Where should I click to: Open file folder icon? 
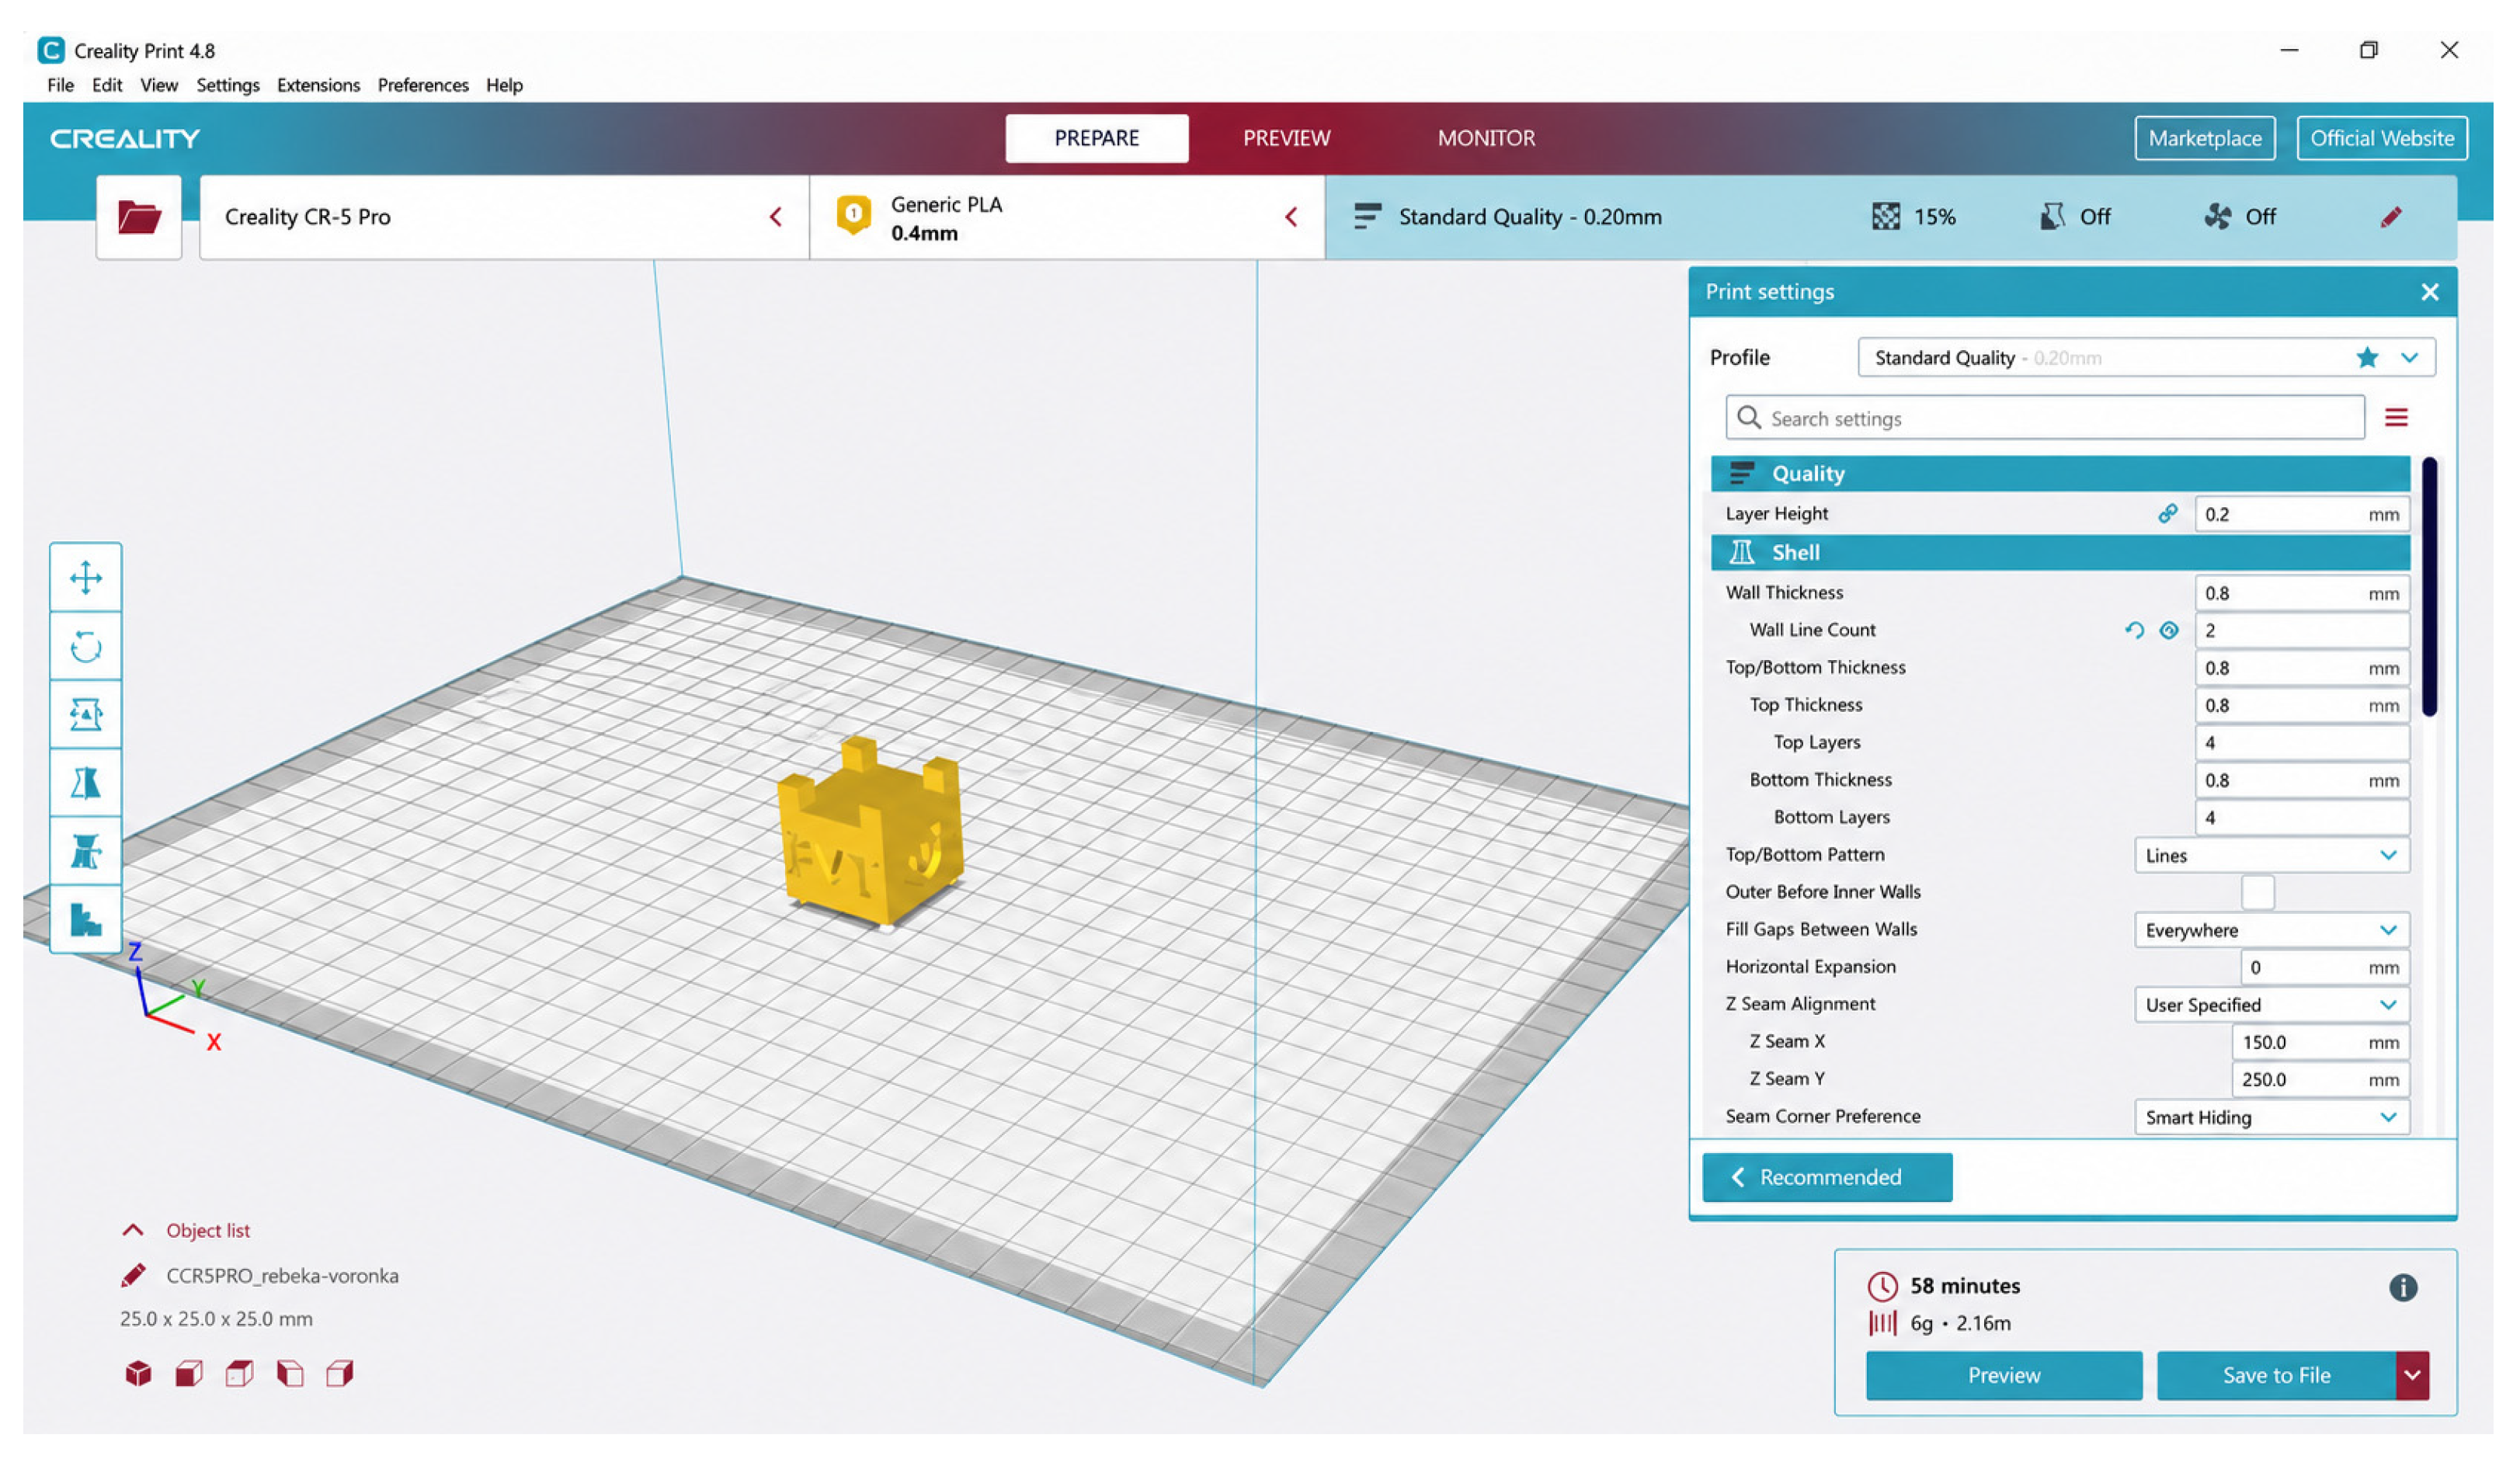point(139,217)
